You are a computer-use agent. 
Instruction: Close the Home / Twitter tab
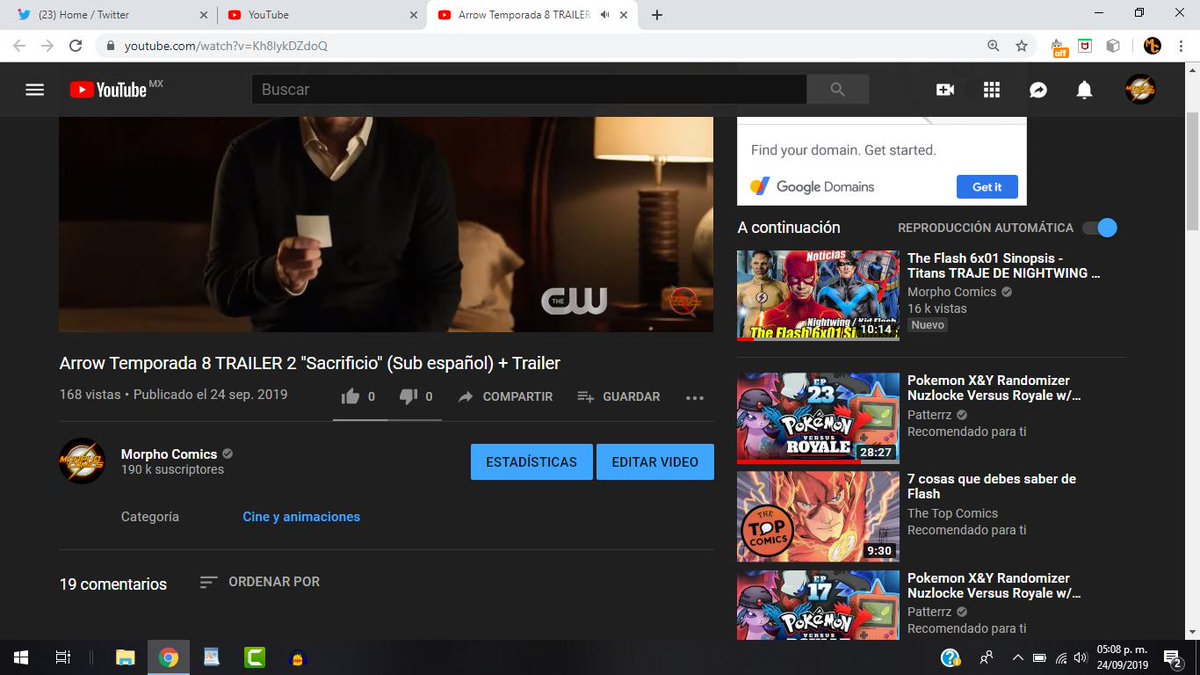pos(204,15)
